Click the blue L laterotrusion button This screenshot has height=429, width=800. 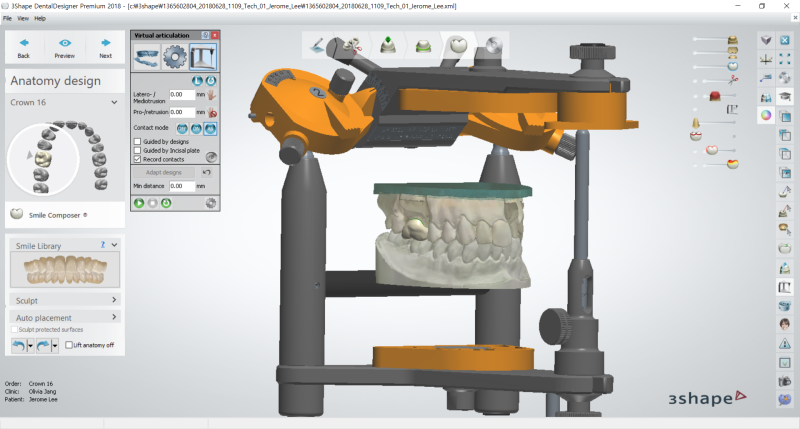tap(197, 81)
